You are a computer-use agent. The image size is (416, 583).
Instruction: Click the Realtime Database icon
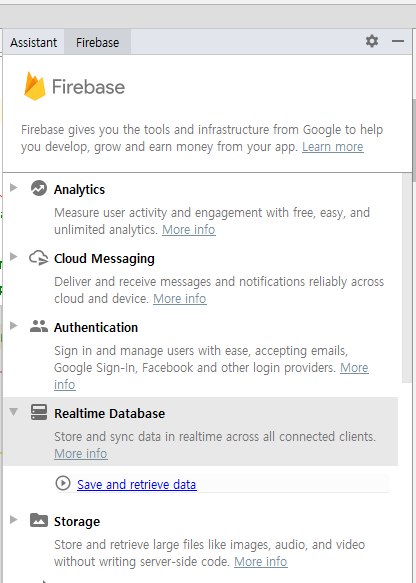39,412
